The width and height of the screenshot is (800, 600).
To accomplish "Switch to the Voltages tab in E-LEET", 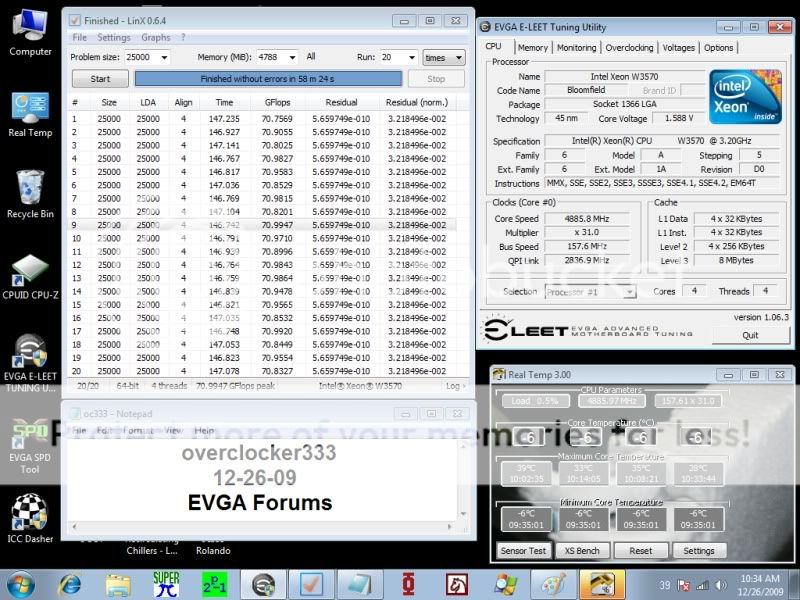I will 678,47.
